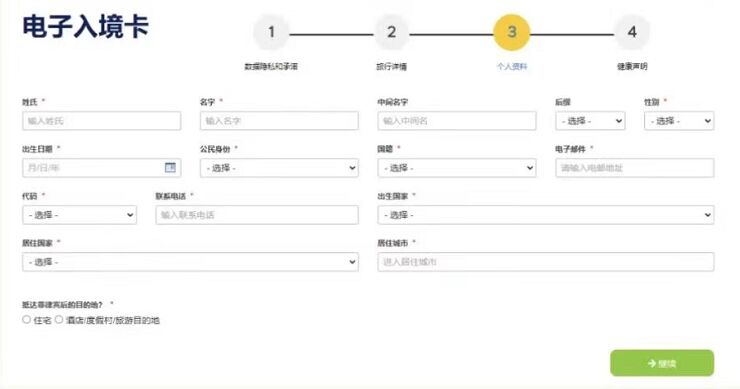
Task: Focus the 居住城市 input field
Action: [546, 262]
